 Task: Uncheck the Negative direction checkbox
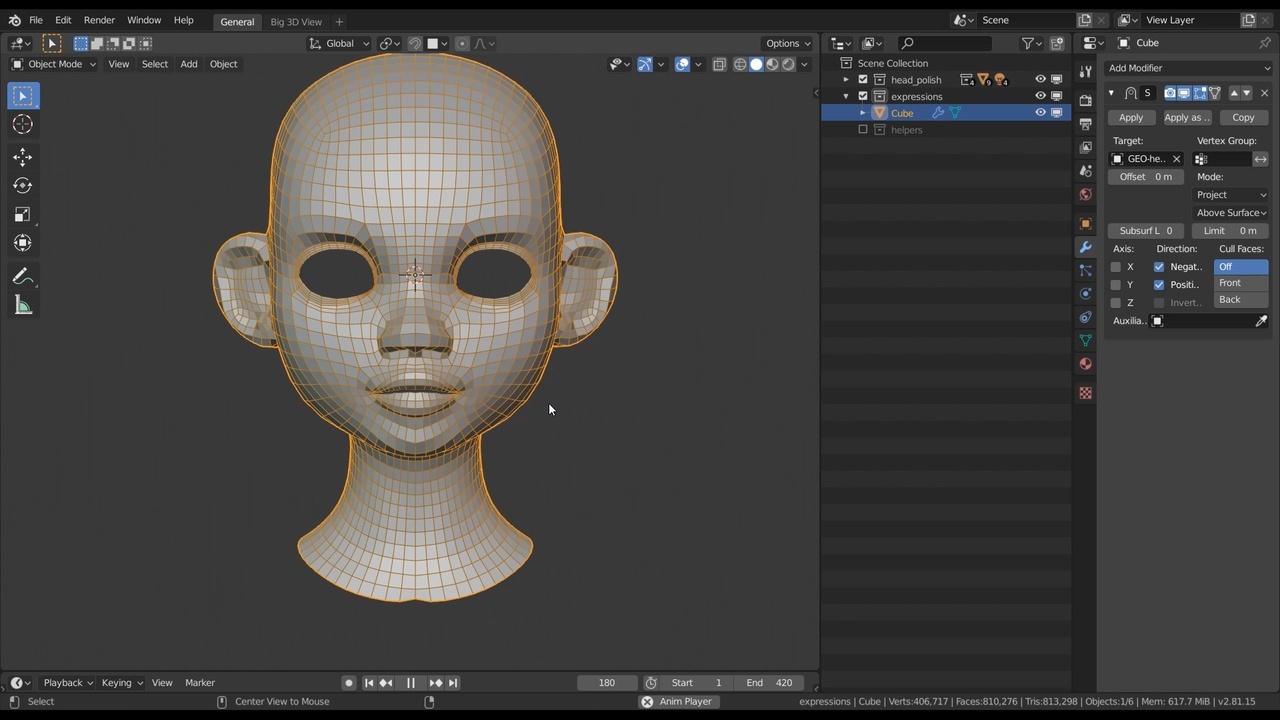(1159, 267)
